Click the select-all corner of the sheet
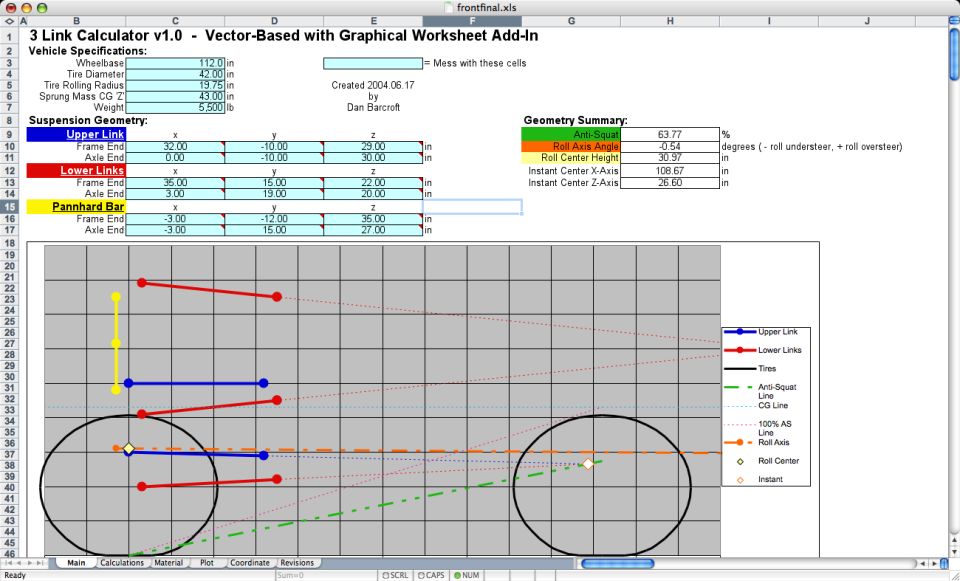 10,21
